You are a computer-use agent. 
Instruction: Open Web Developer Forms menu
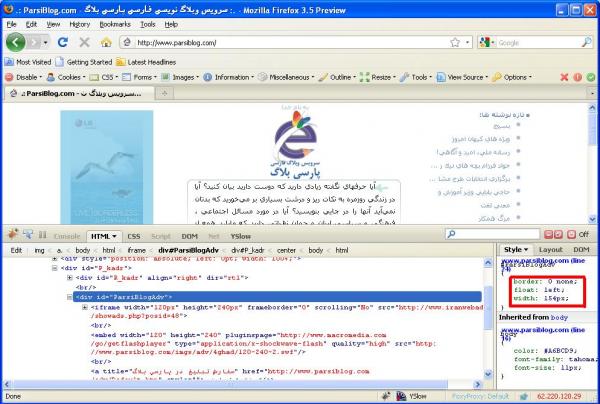pyautogui.click(x=139, y=77)
